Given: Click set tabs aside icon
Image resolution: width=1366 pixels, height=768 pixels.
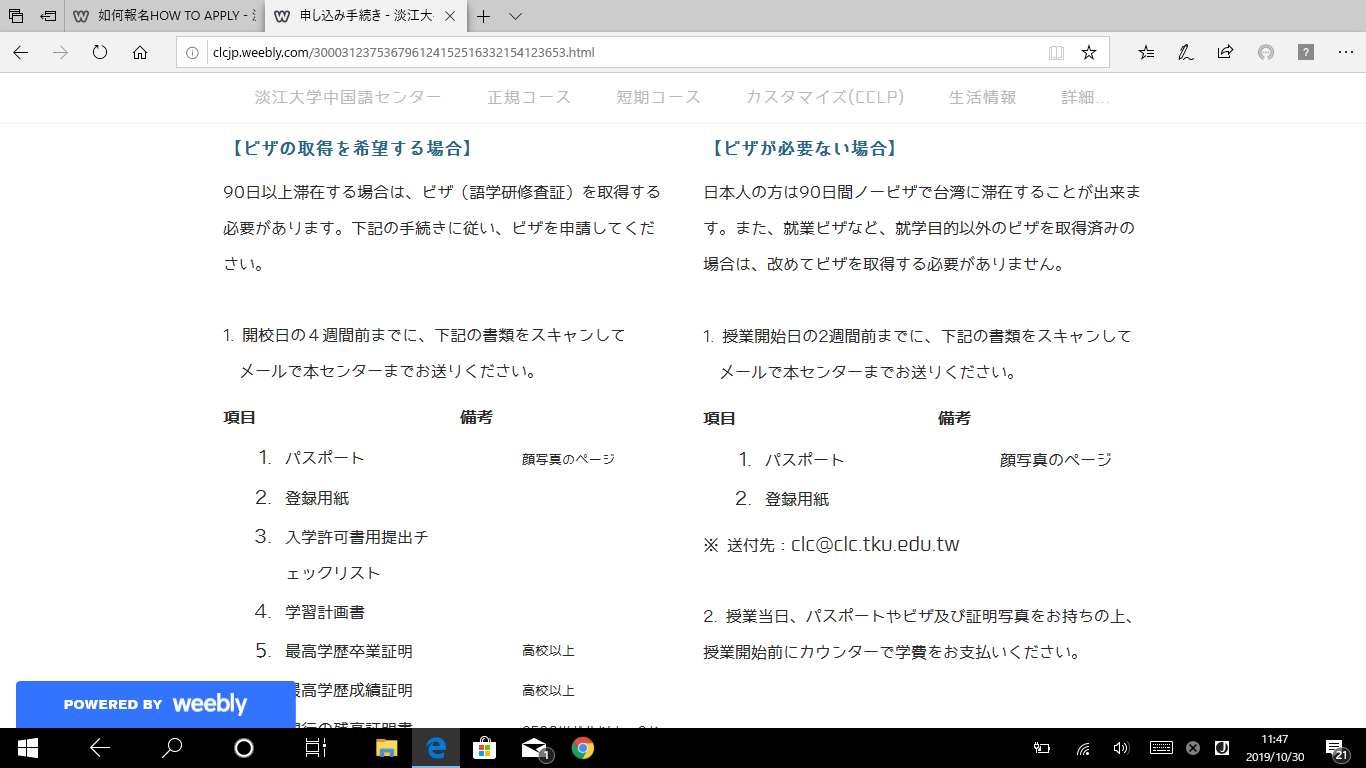Looking at the screenshot, I should (48, 16).
